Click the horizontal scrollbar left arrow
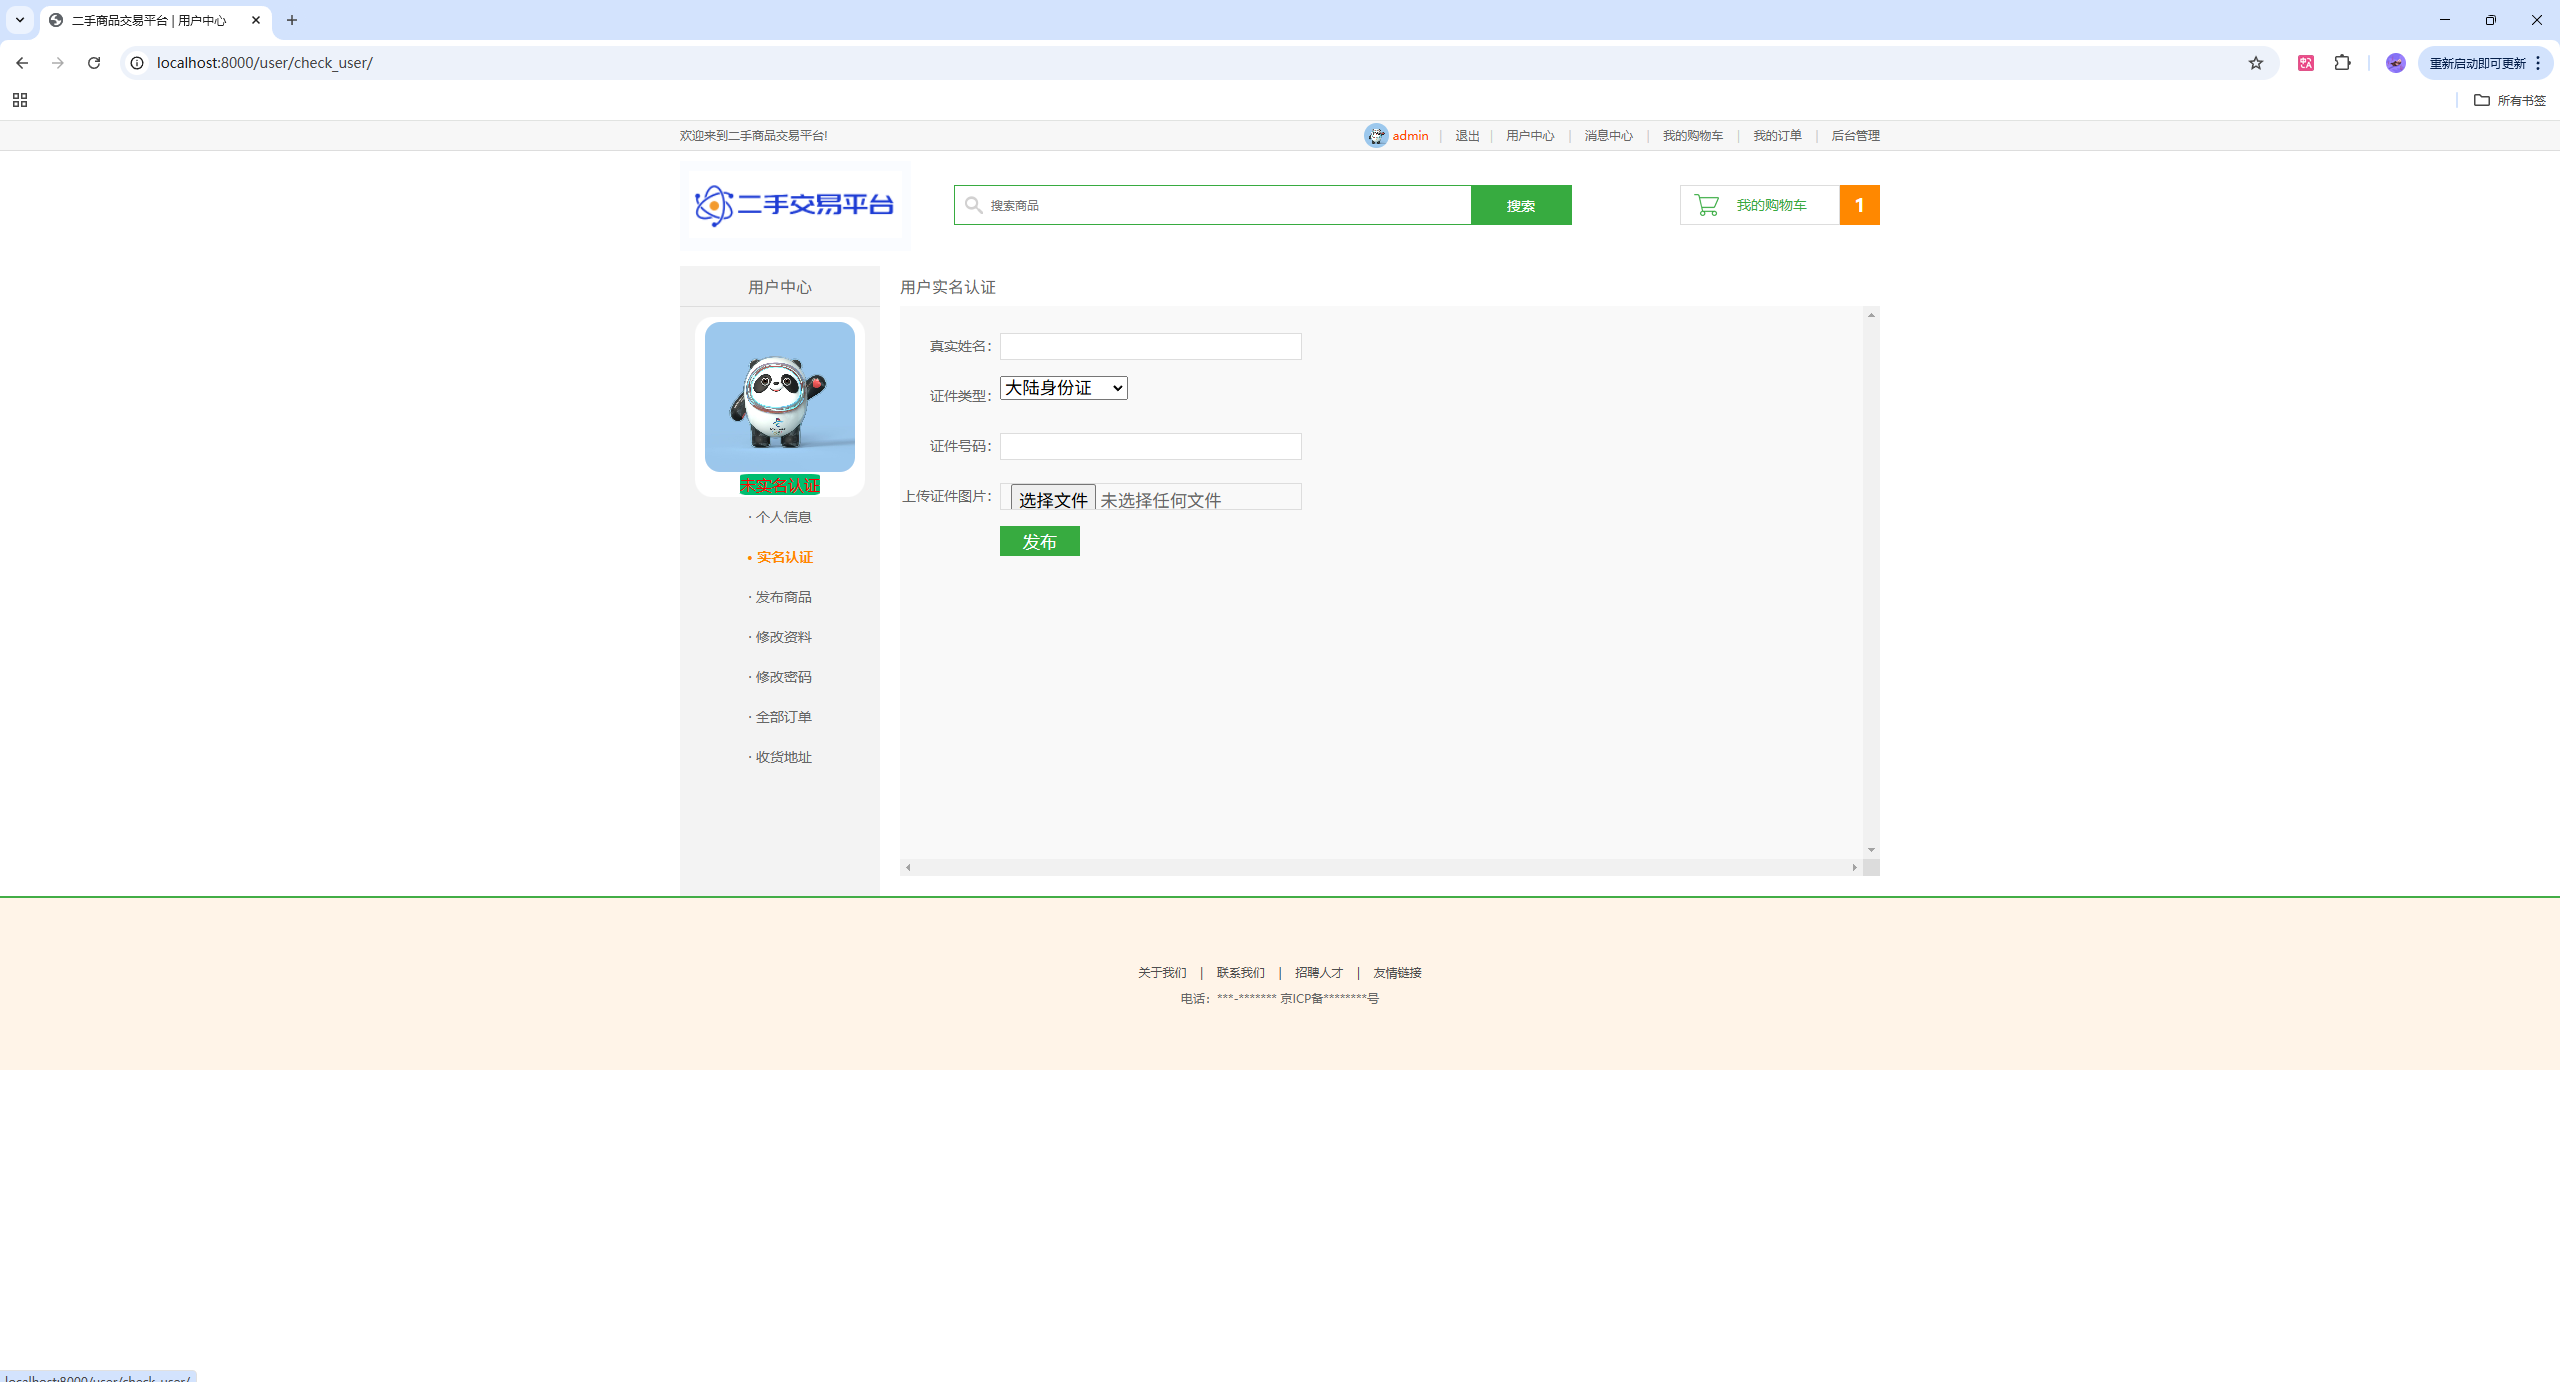This screenshot has height=1382, width=2560. pos(908,867)
